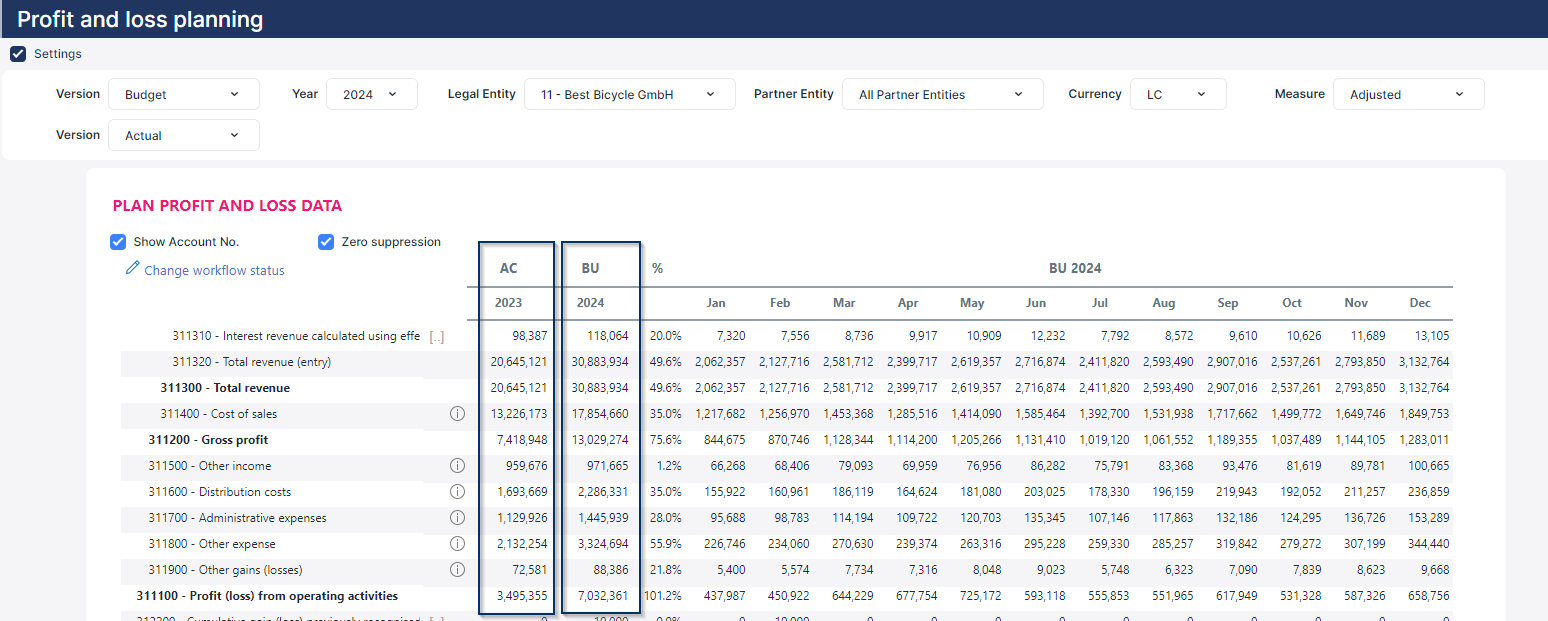
Task: Click info icon for Administrative expenses
Action: point(458,518)
